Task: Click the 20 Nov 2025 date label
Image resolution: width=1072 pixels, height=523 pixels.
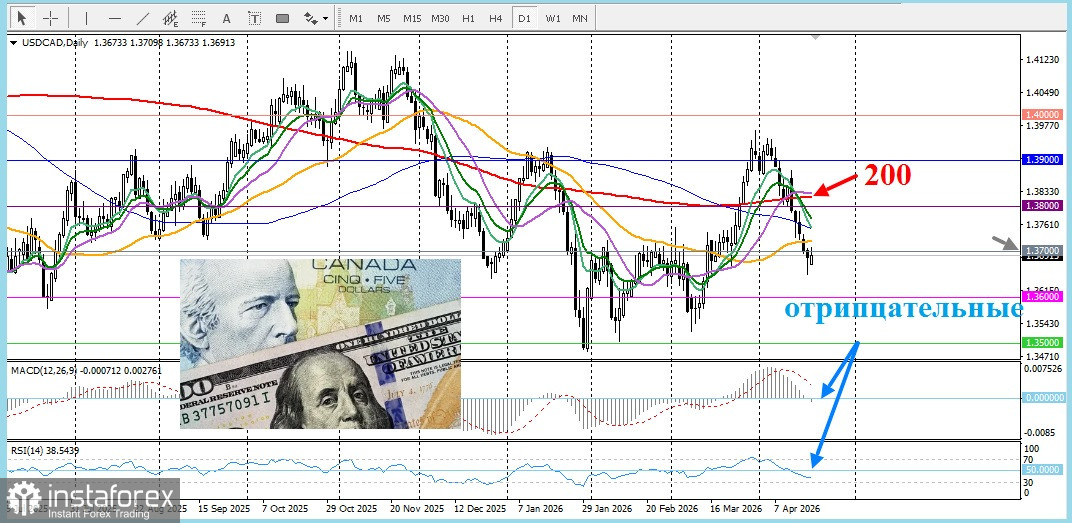Action: click(x=418, y=509)
